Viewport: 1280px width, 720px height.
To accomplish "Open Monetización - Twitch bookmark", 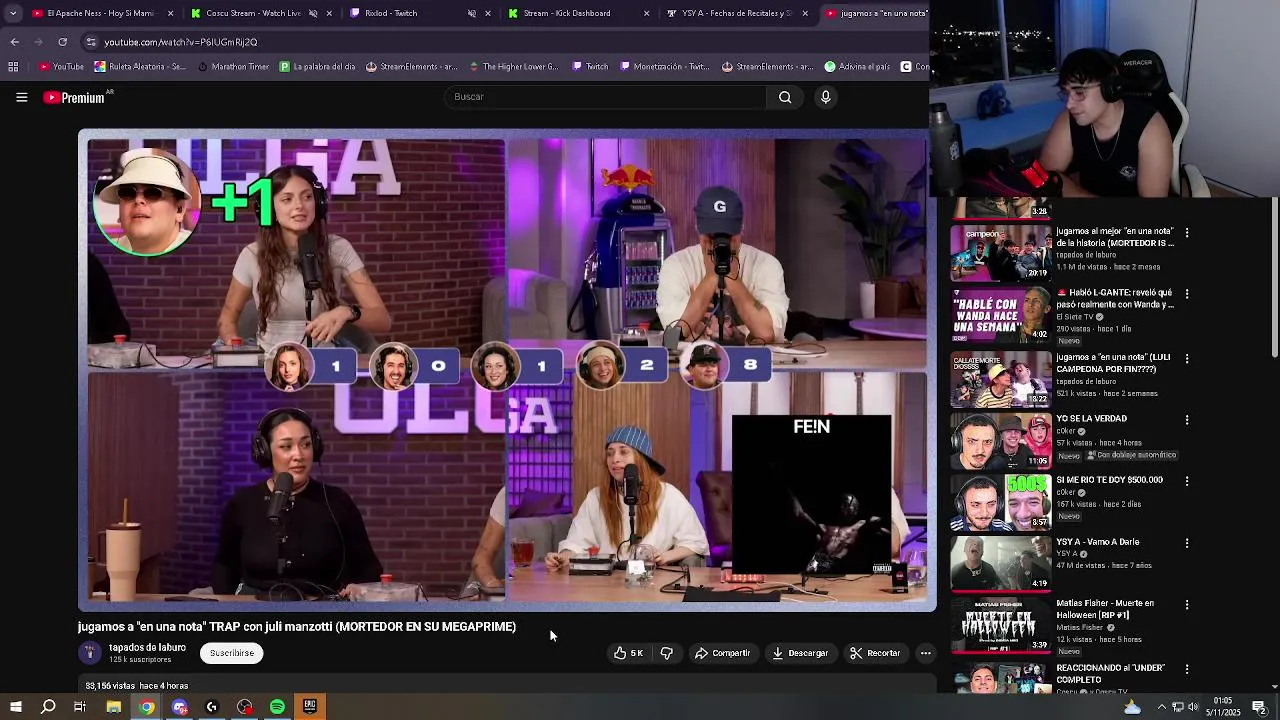I will click(x=665, y=67).
